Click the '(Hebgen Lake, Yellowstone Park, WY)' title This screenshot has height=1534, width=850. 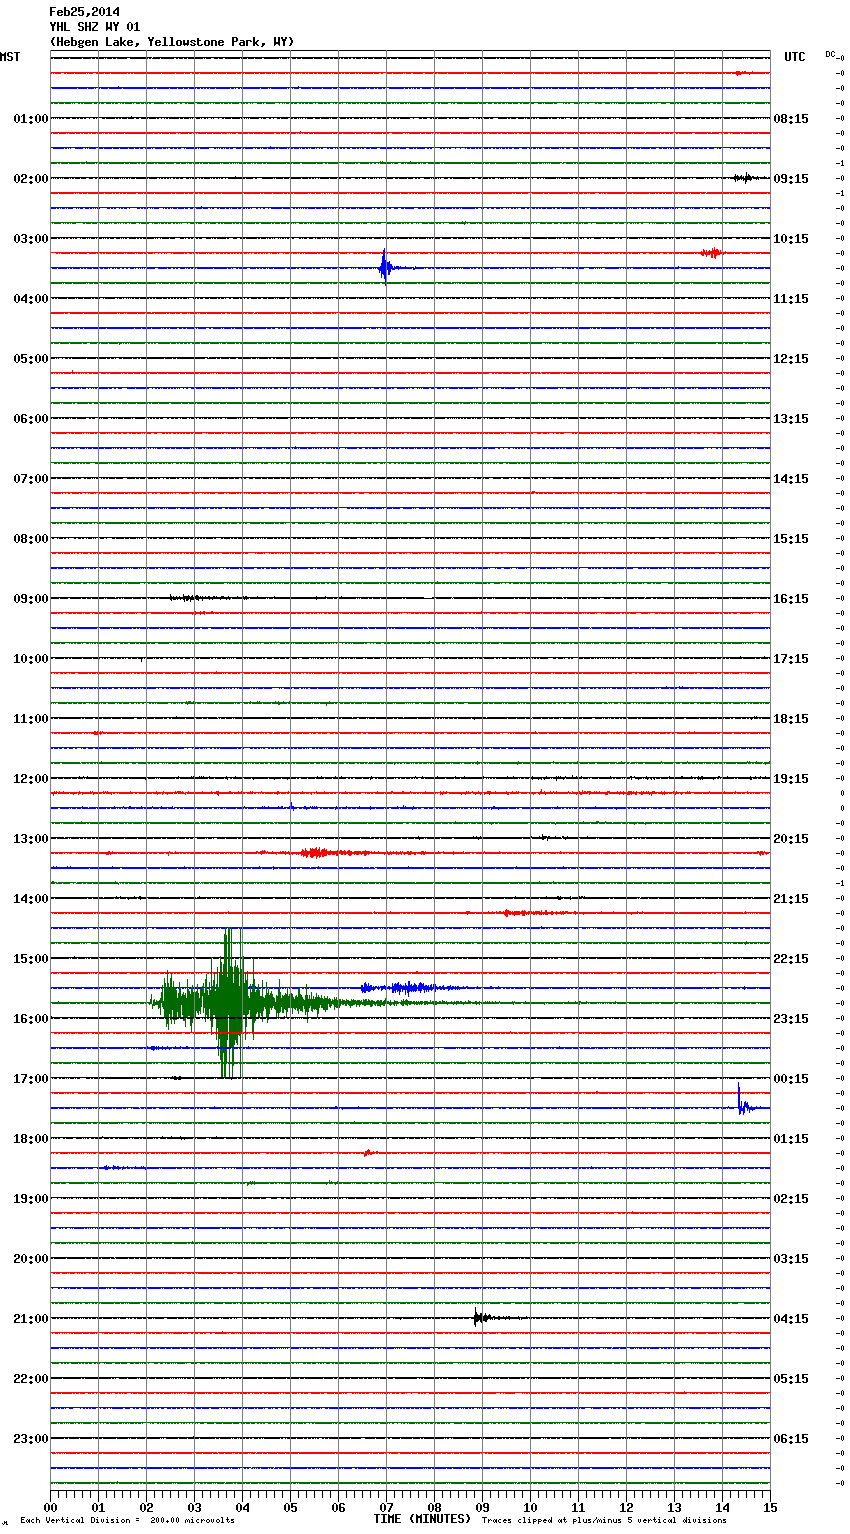click(x=172, y=42)
